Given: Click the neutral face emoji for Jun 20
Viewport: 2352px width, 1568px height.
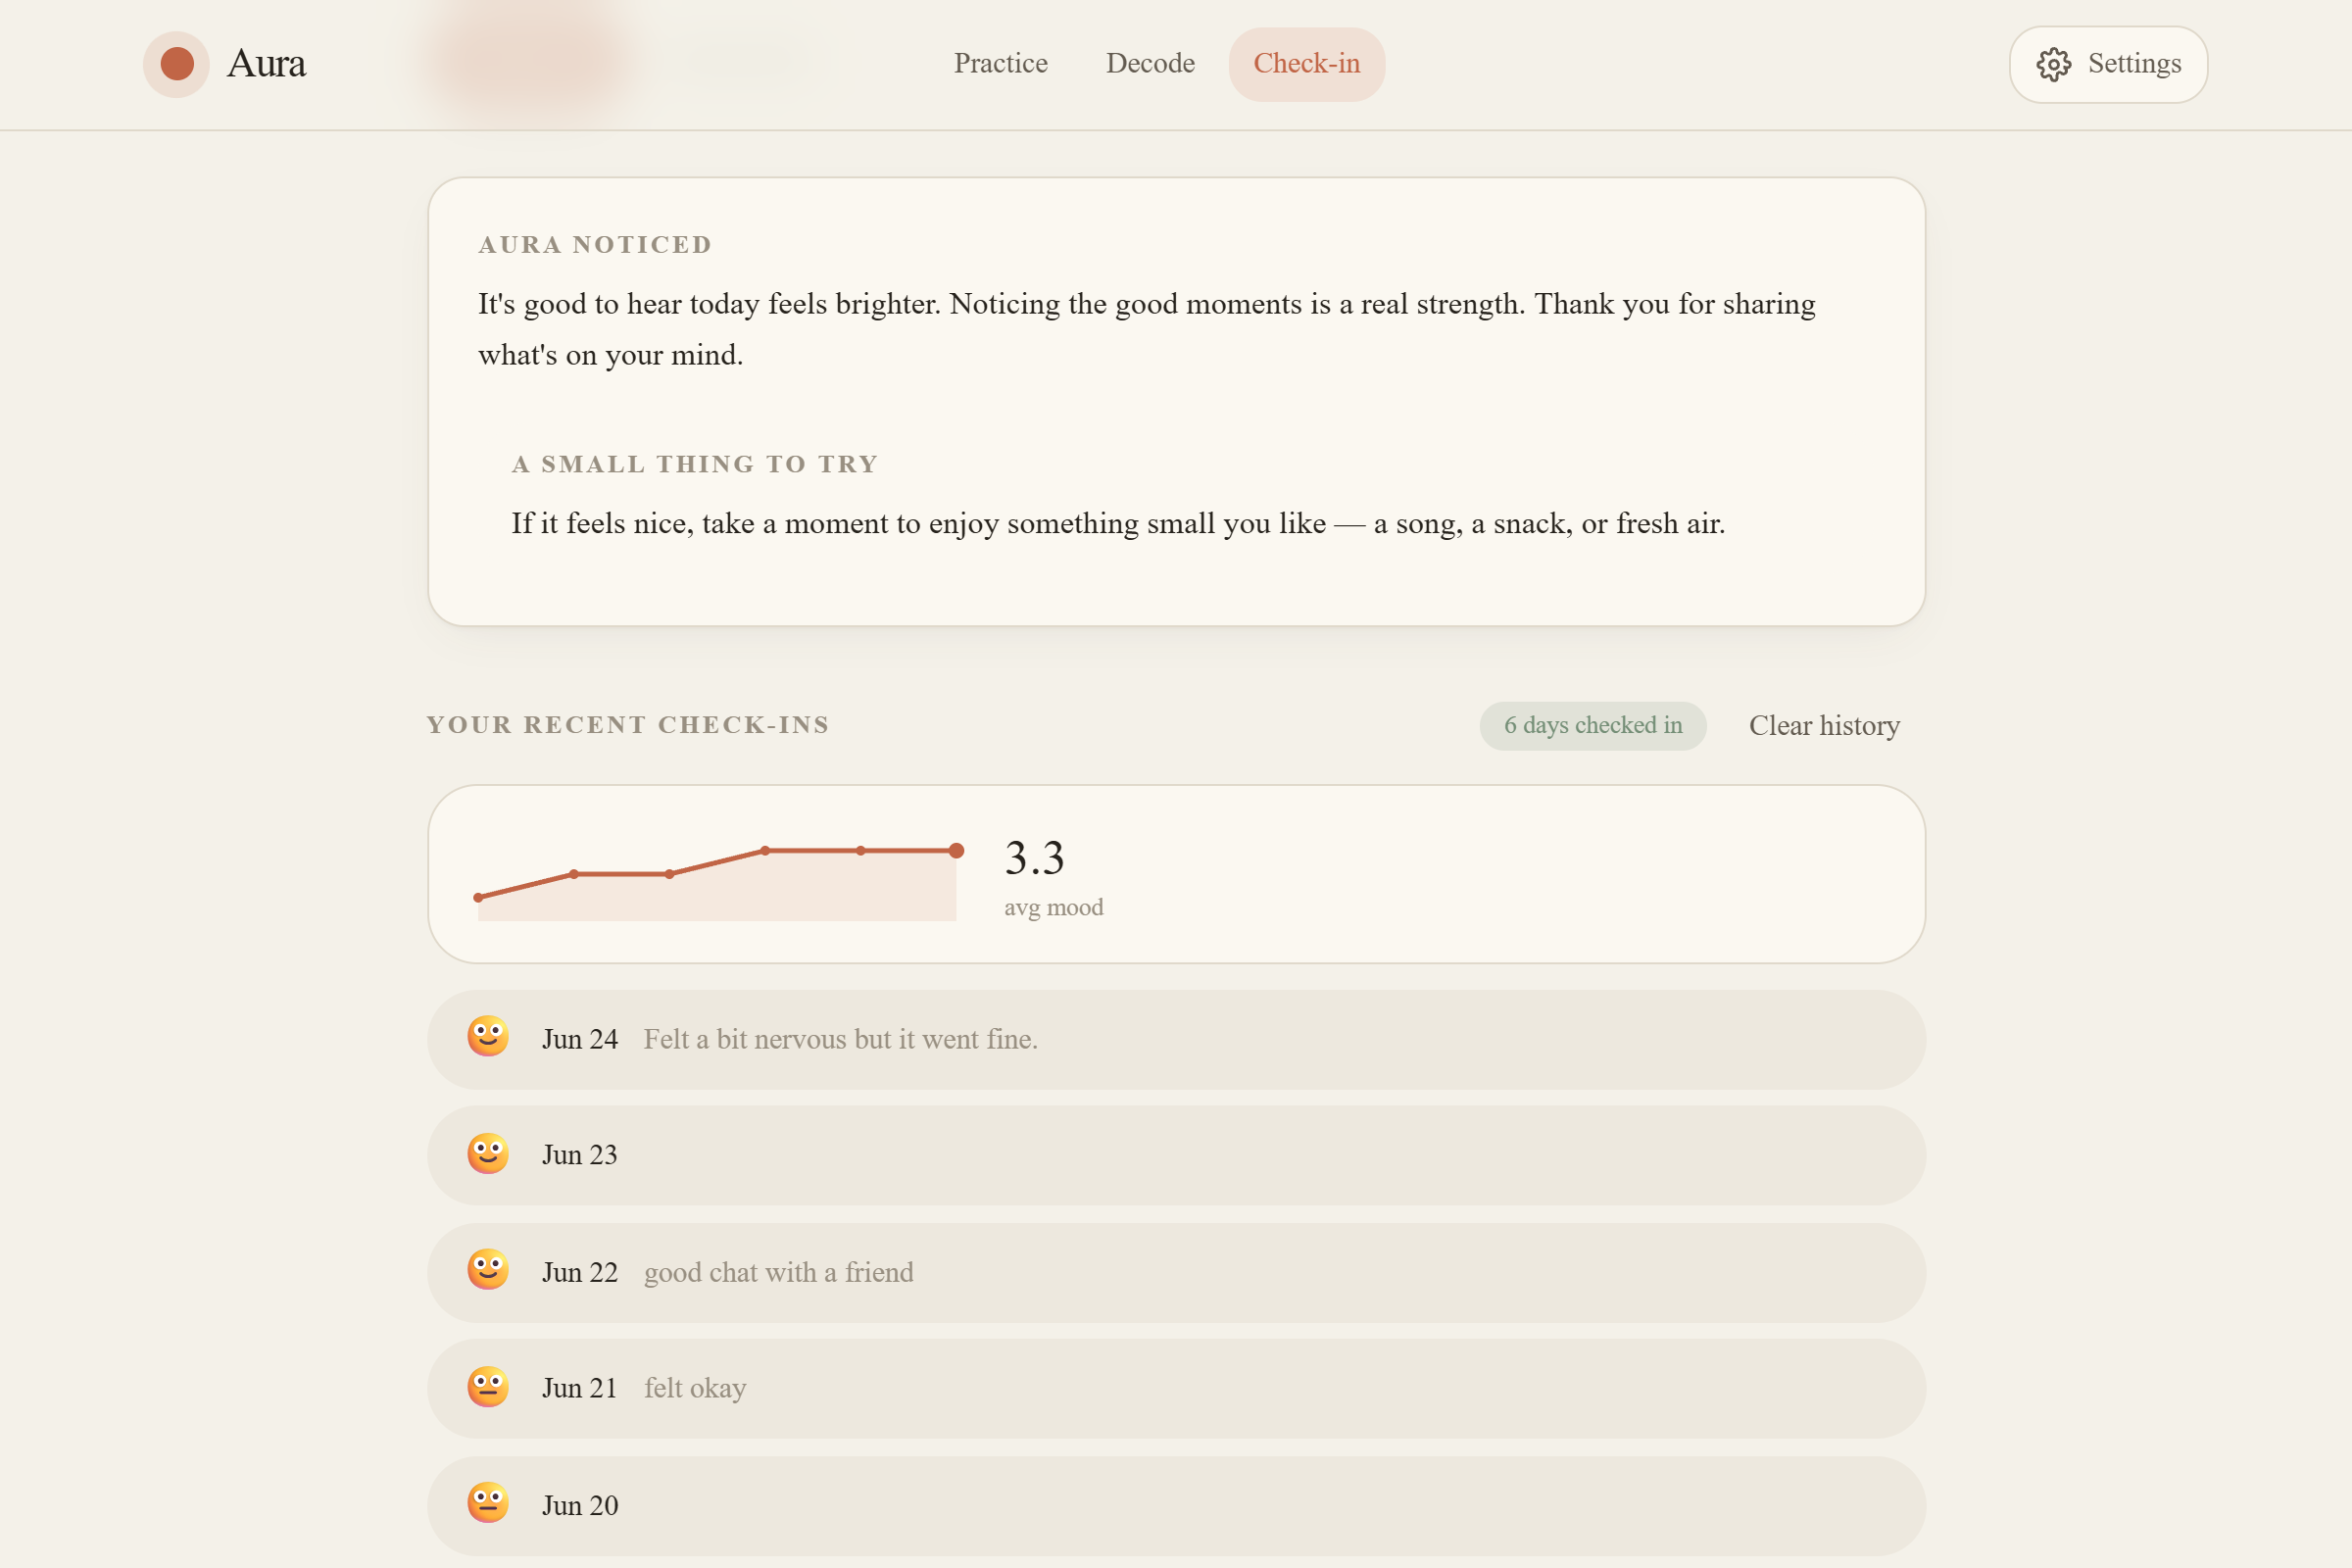Looking at the screenshot, I should point(488,1503).
